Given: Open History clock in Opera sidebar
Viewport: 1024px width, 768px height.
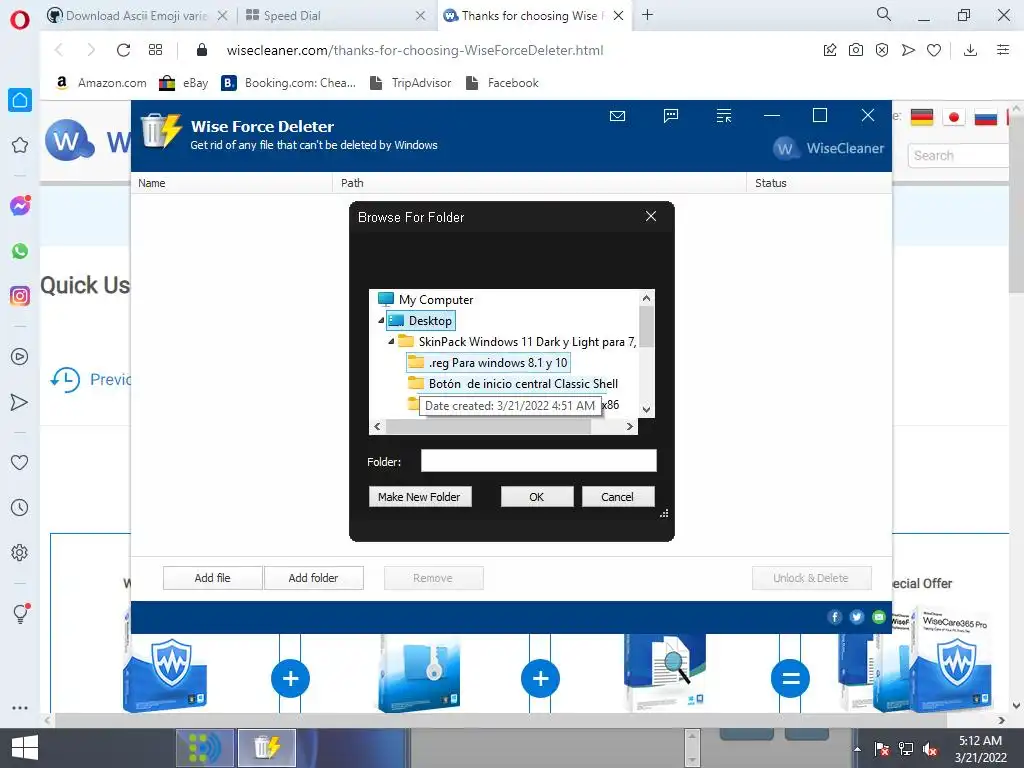Looking at the screenshot, I should coord(20,507).
